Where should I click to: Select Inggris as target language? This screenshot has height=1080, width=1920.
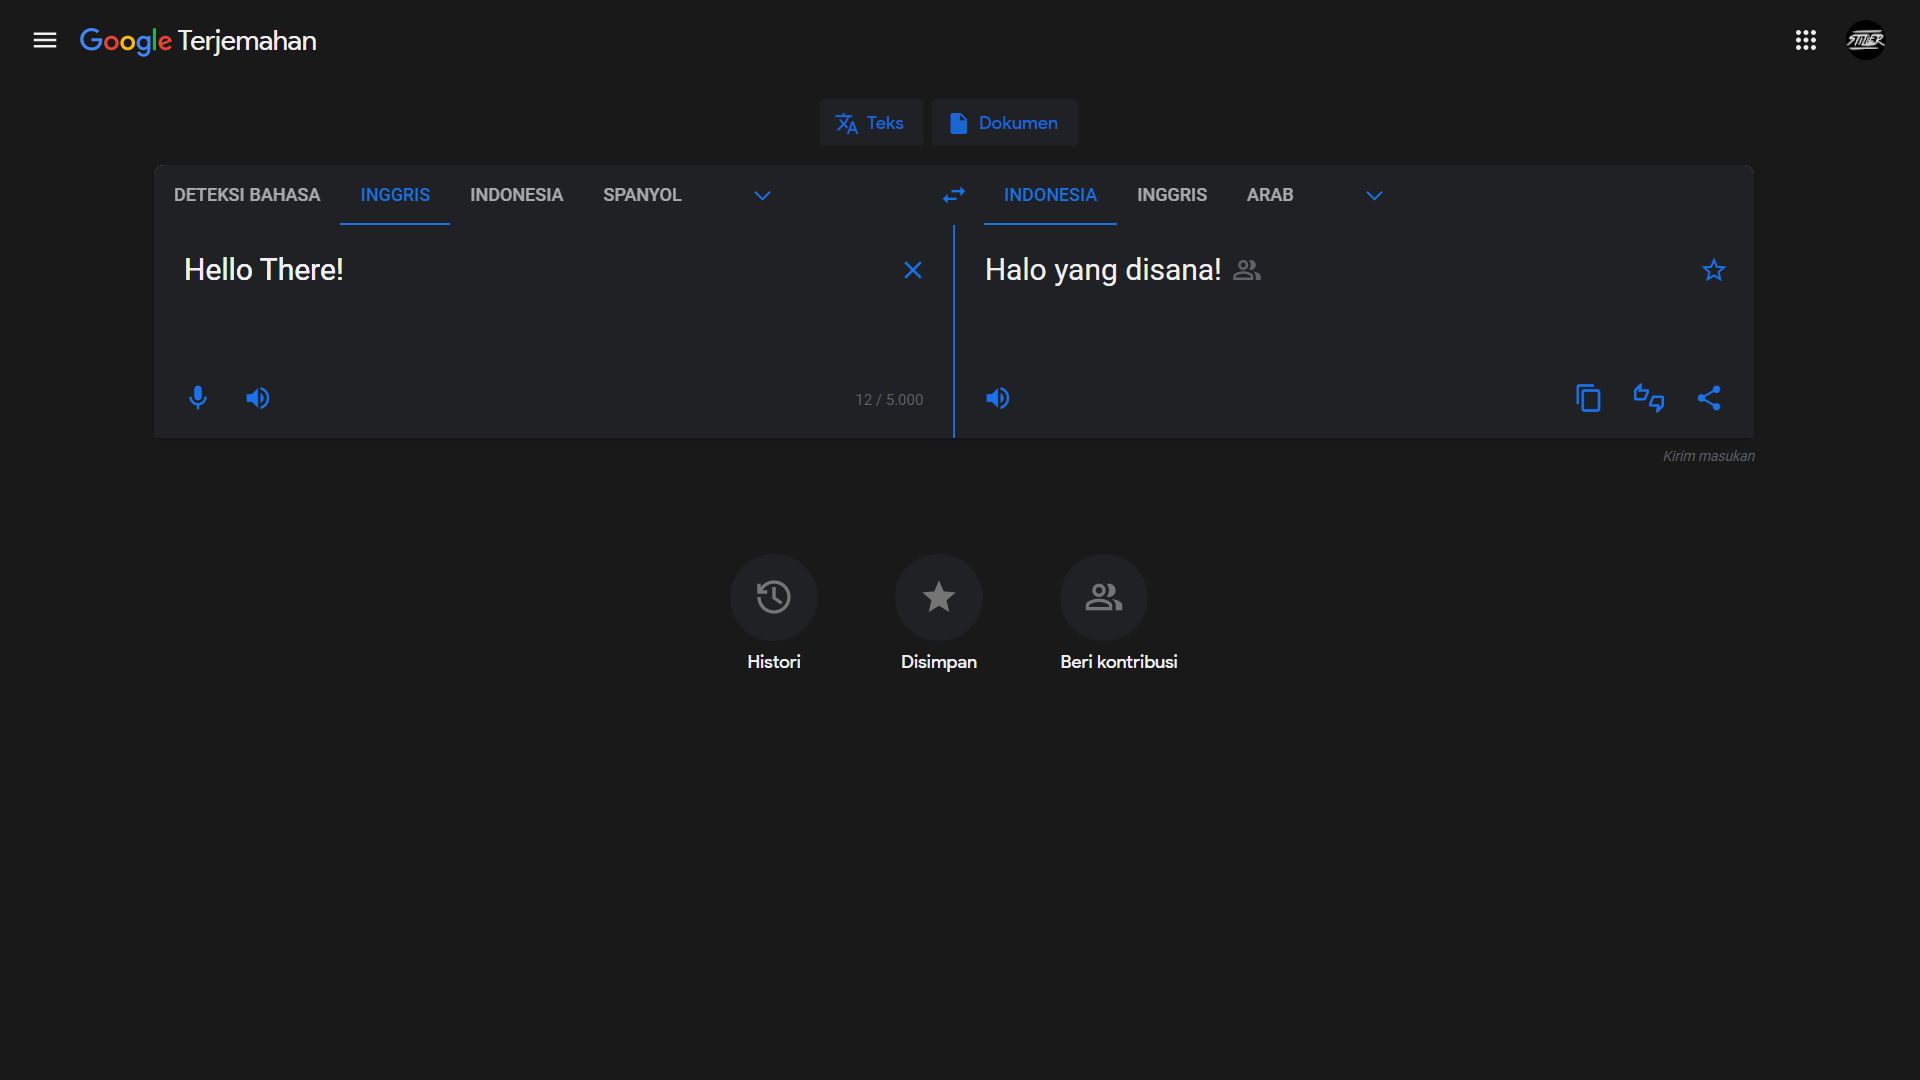(x=1172, y=195)
